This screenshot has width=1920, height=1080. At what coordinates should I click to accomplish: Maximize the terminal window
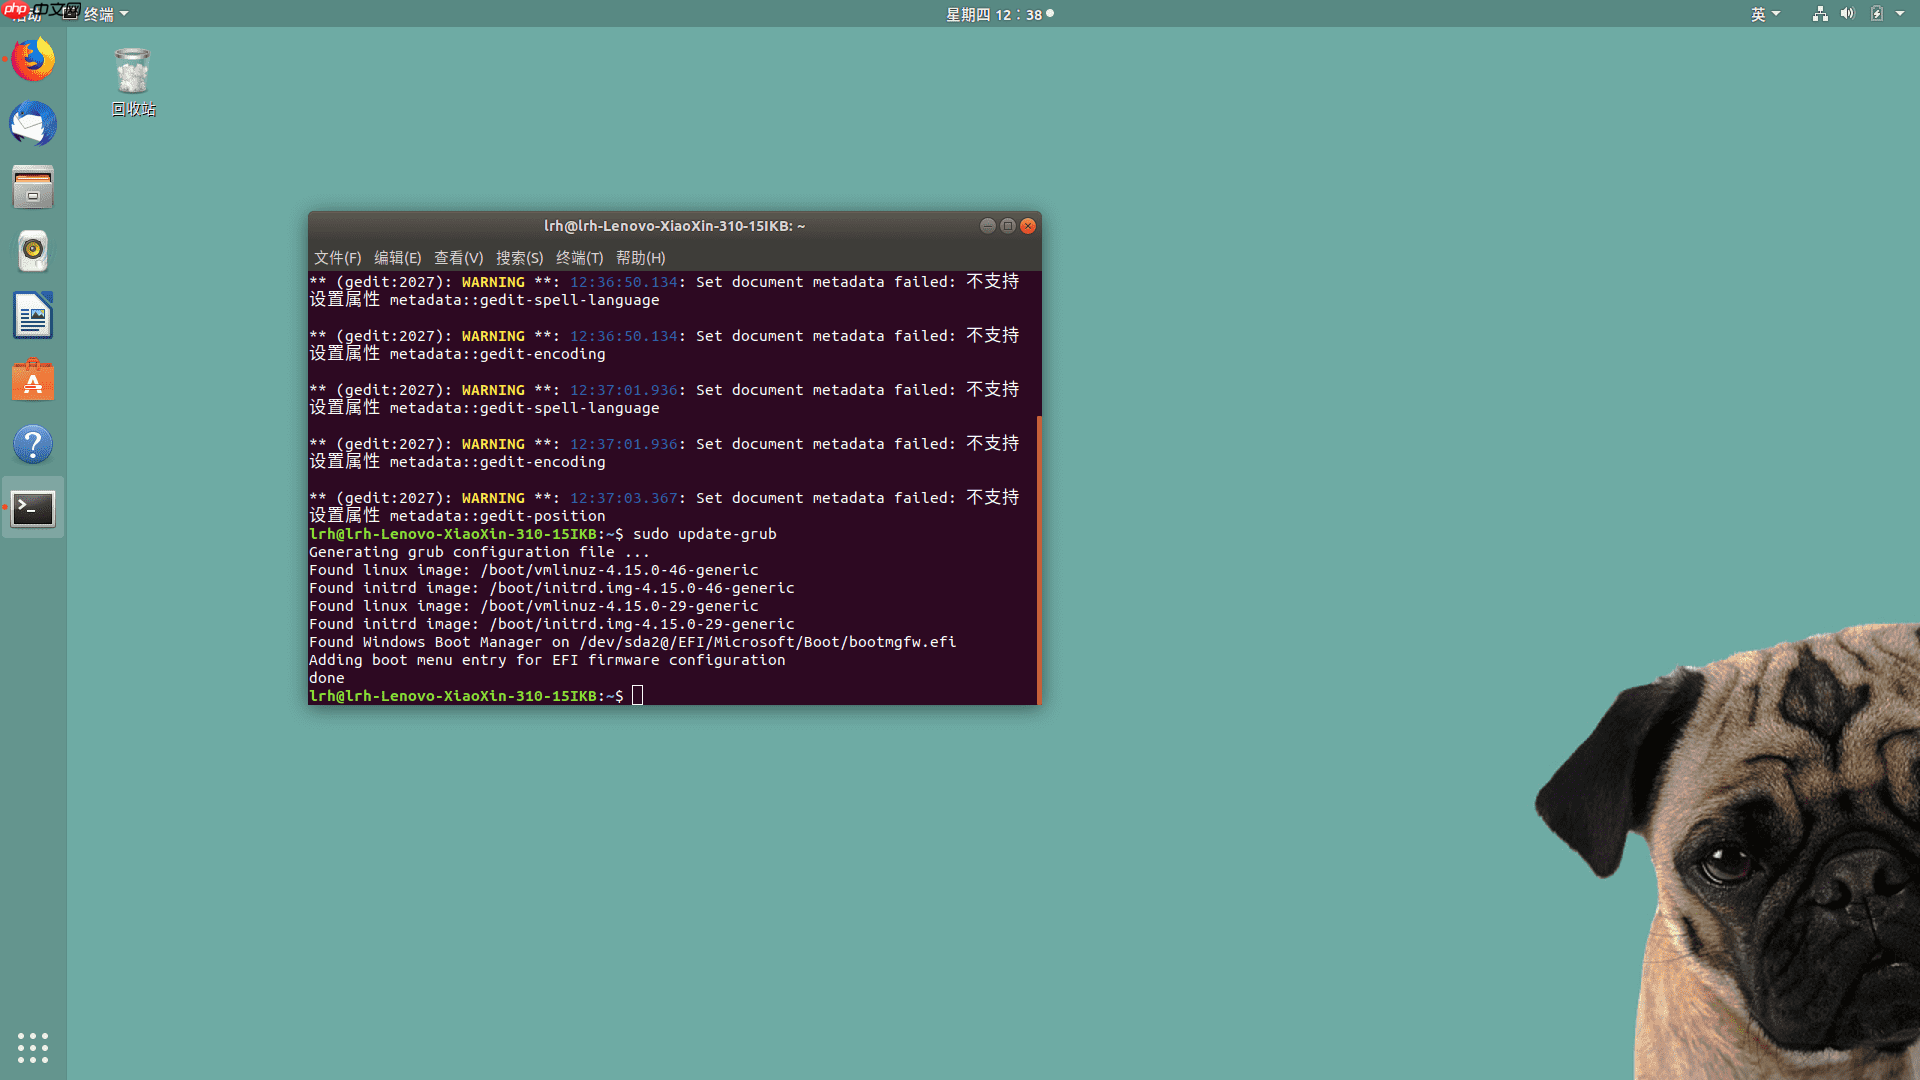[1008, 226]
